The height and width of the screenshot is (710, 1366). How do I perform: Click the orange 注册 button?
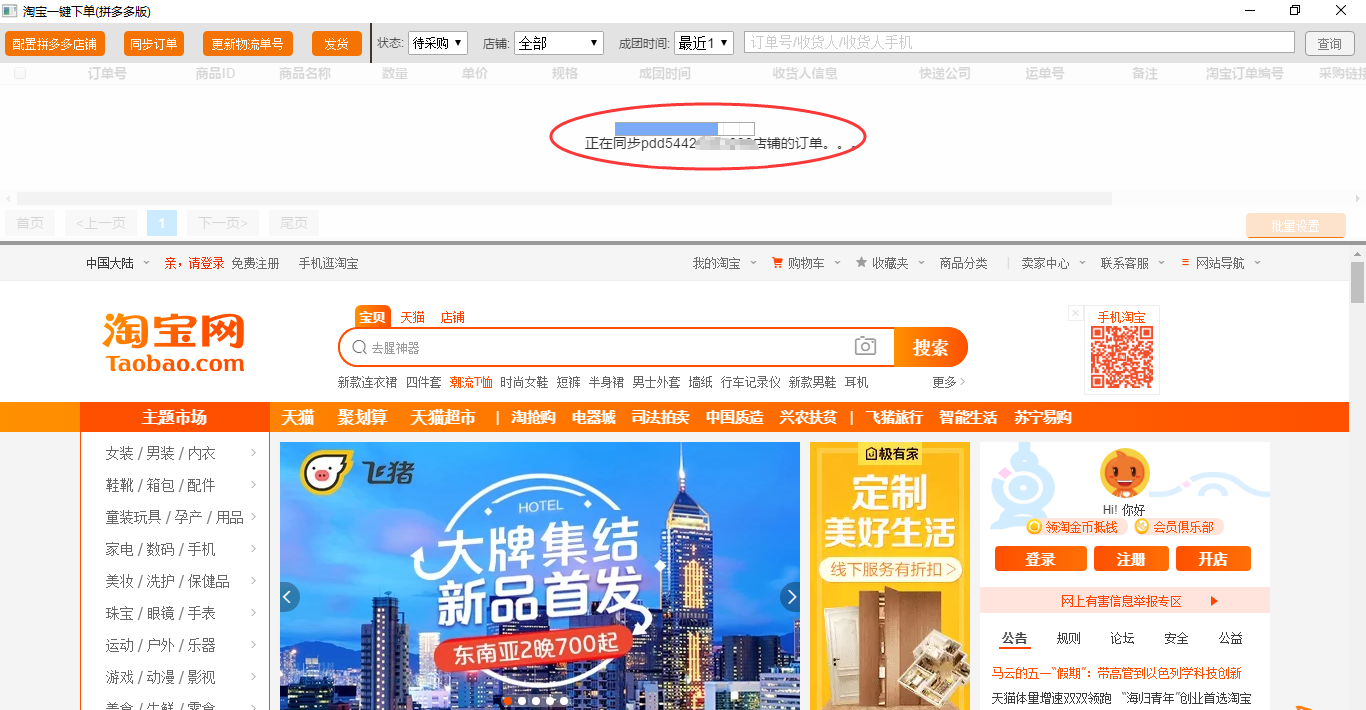click(1132, 559)
